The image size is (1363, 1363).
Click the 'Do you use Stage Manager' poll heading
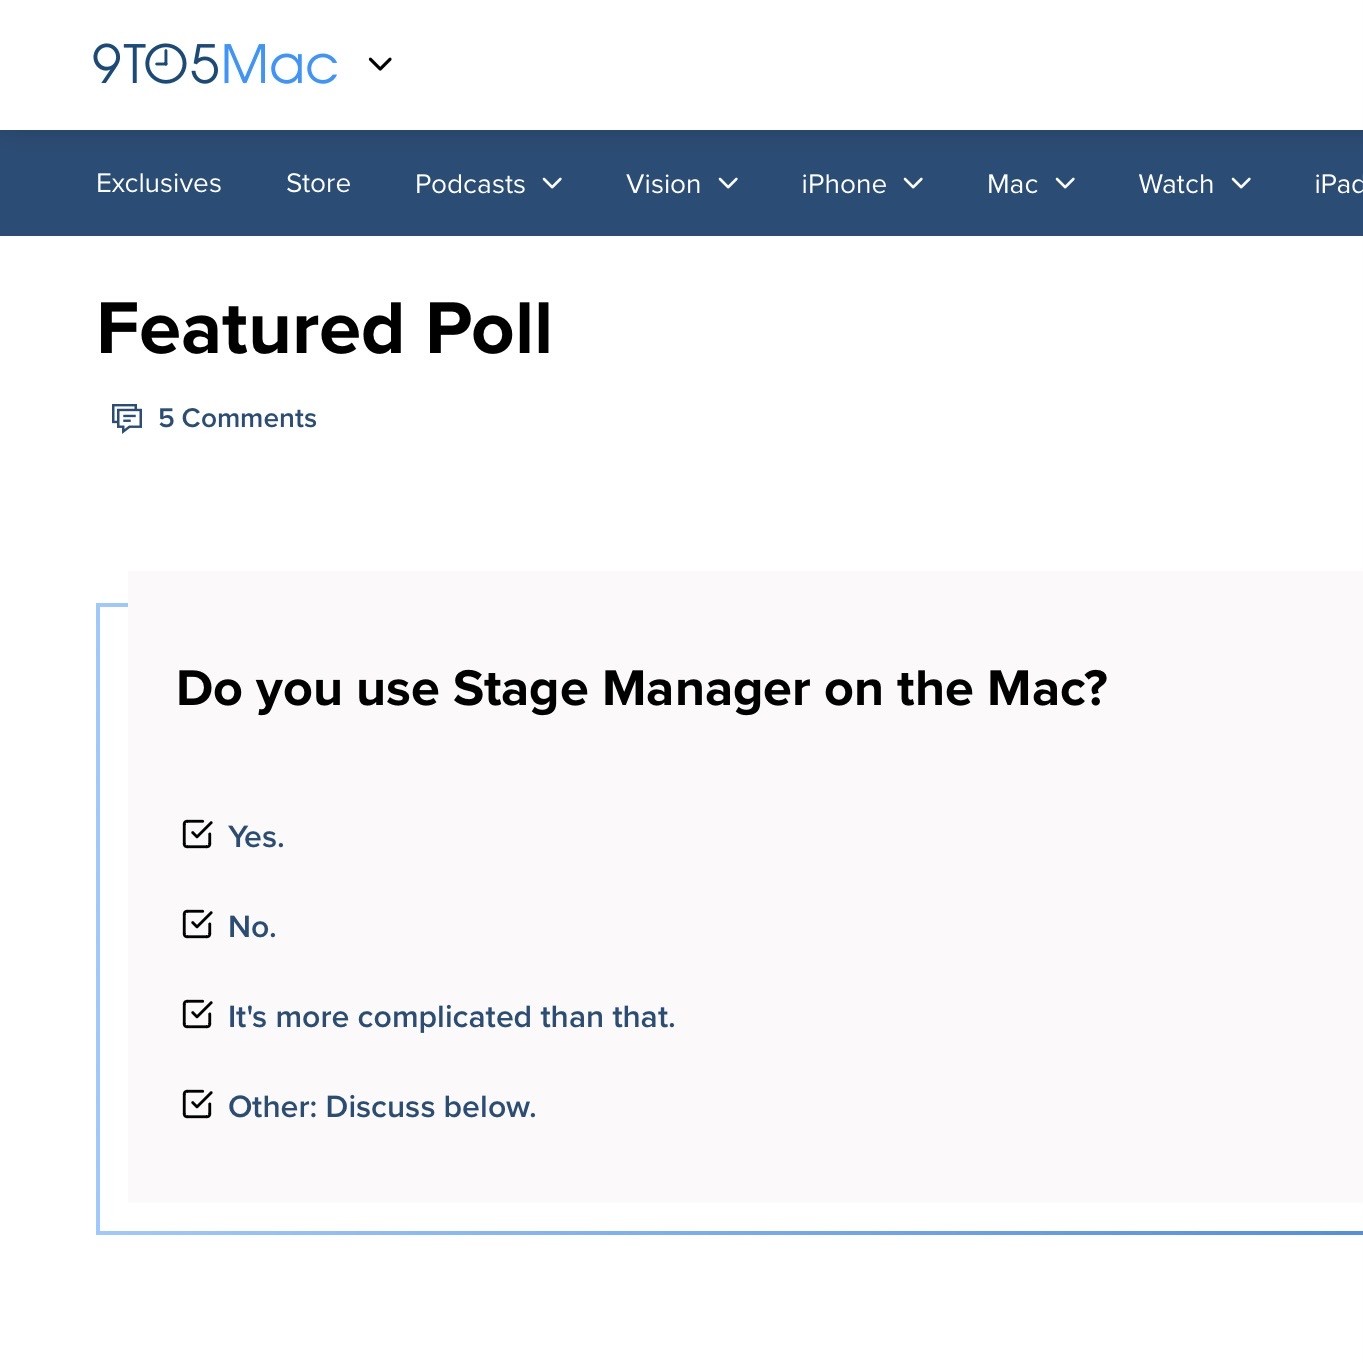(x=641, y=689)
